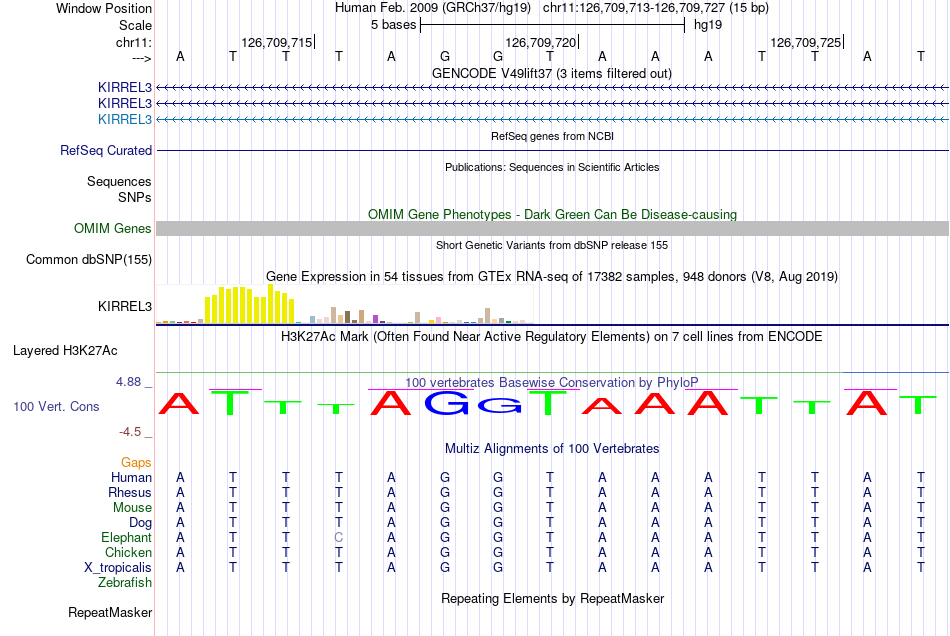950x636 pixels.
Task: Click the OMIM Genes label
Action: coord(113,228)
